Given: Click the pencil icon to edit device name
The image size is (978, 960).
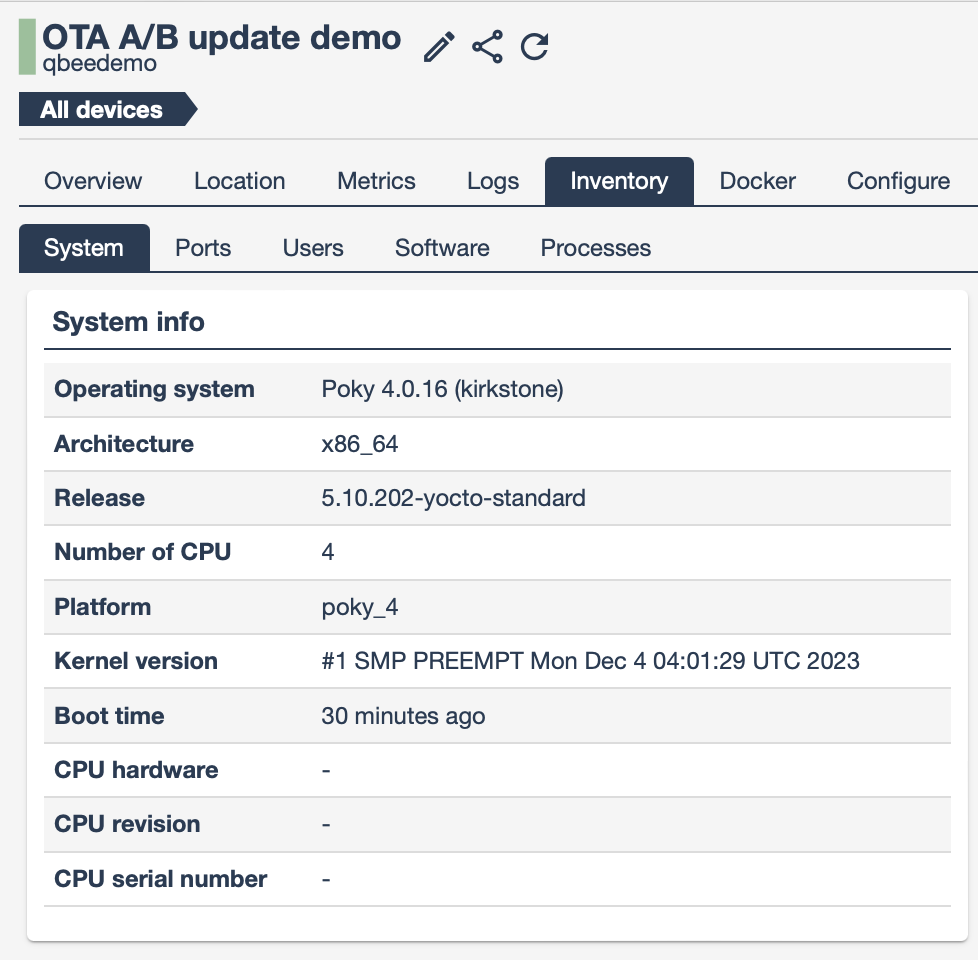Looking at the screenshot, I should 439,47.
